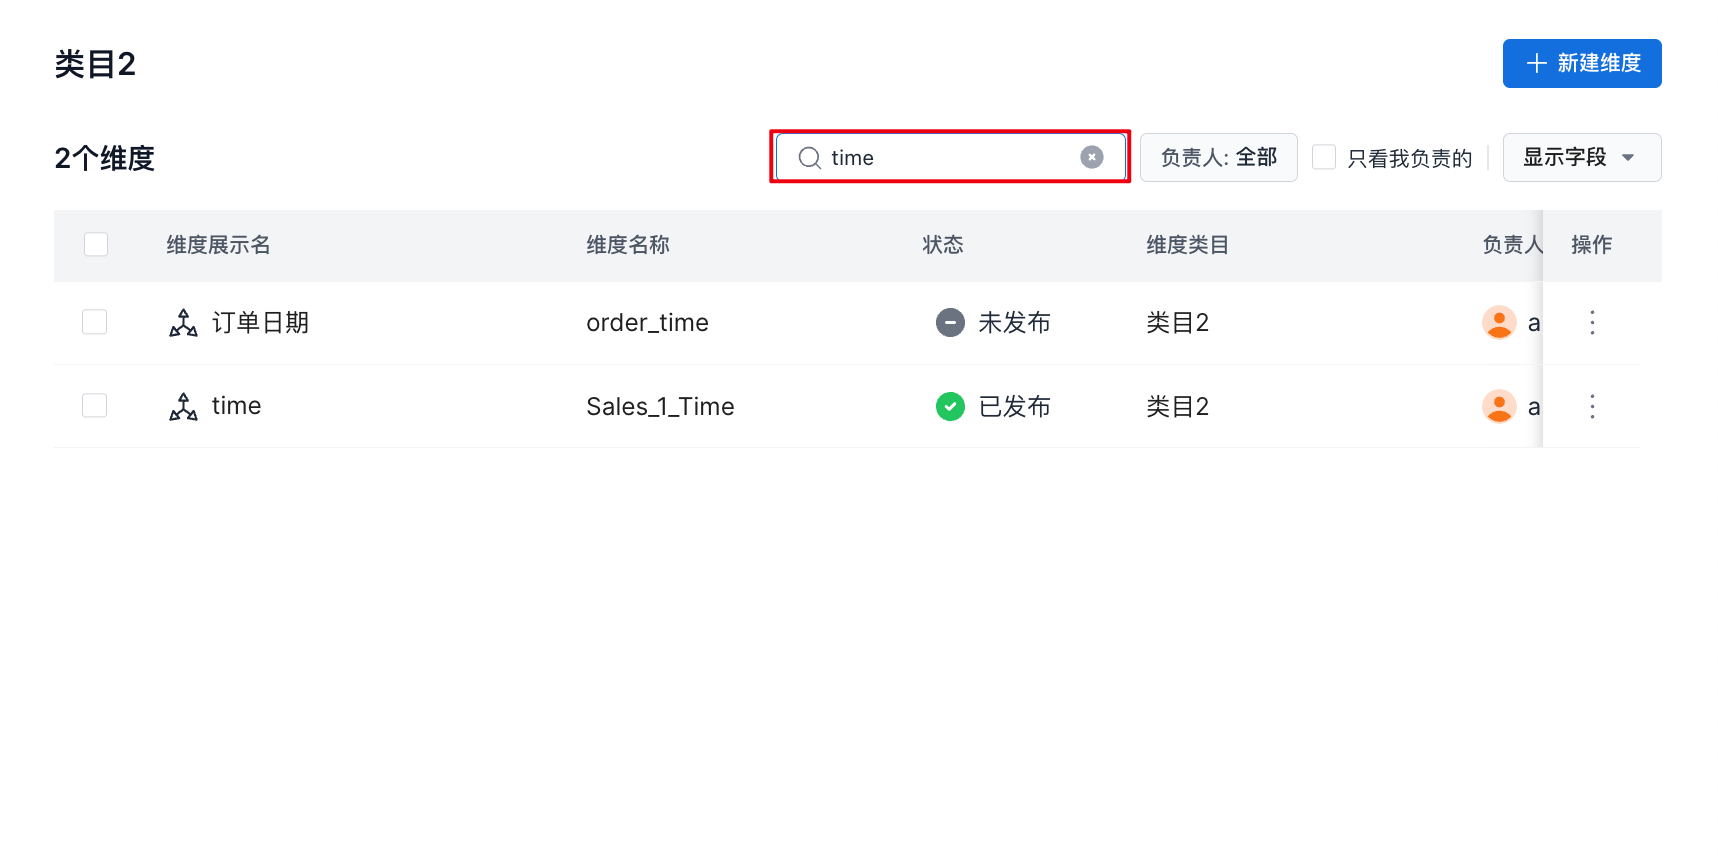Click the 维度展示名 column header
Image resolution: width=1718 pixels, height=867 pixels.
click(x=218, y=245)
